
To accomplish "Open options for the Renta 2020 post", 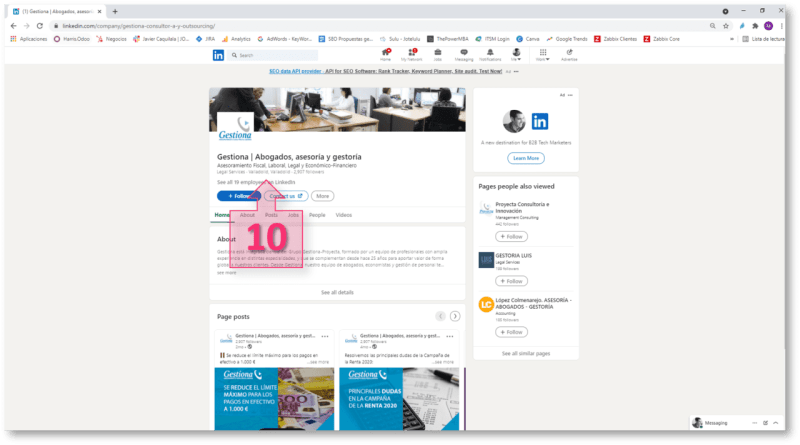I will (x=449, y=336).
